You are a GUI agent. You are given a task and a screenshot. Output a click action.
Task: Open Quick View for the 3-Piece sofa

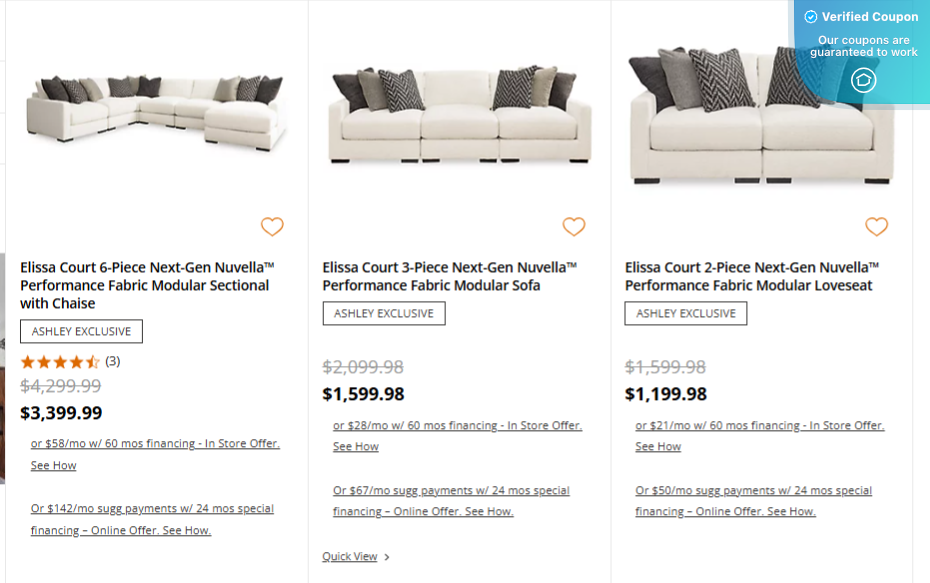click(352, 557)
